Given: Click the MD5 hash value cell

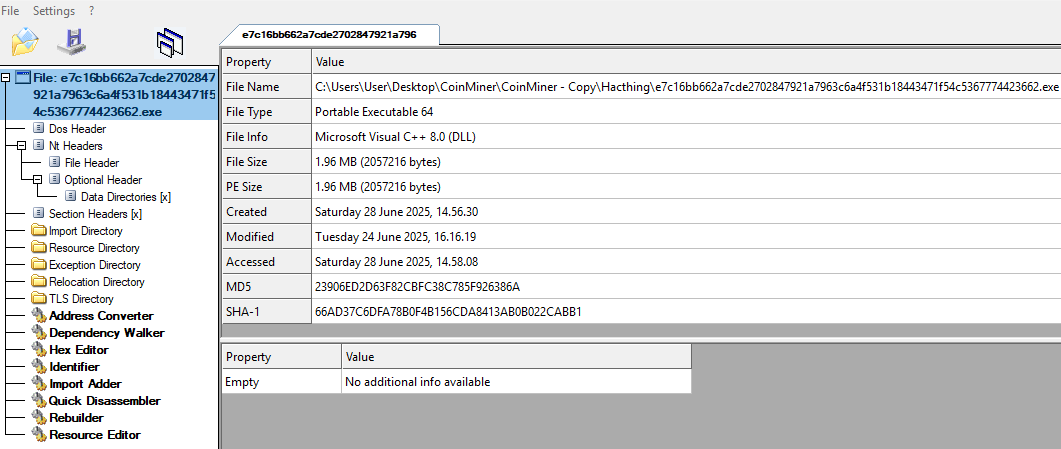Looking at the screenshot, I should [417, 286].
